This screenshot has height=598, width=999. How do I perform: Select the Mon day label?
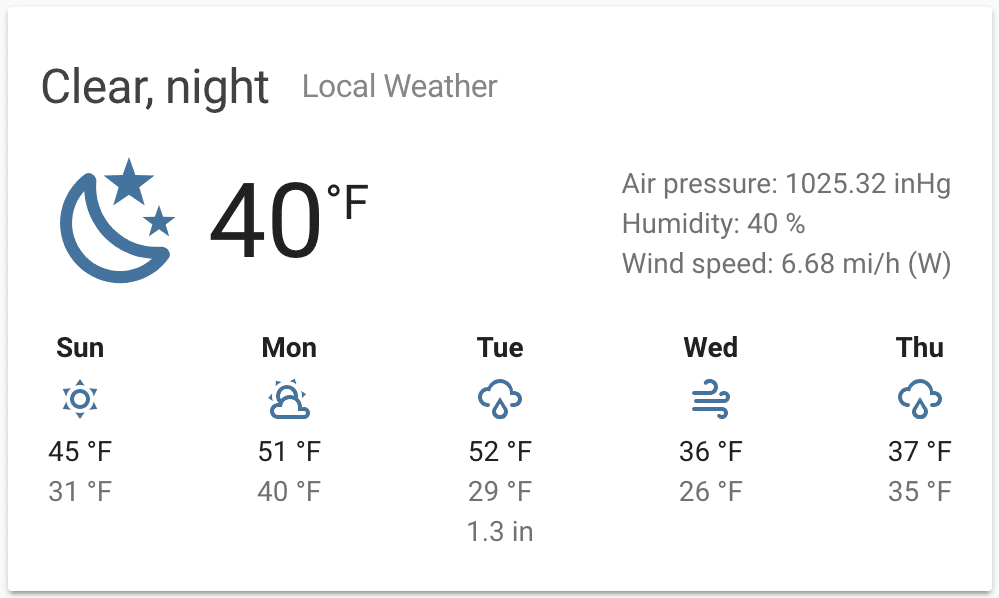pos(289,348)
